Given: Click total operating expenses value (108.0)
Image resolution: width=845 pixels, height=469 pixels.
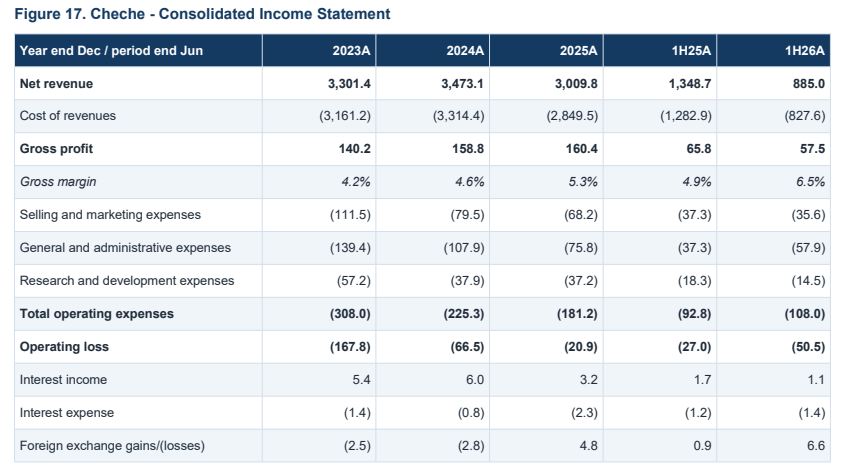Looking at the screenshot, I should 805,314.
